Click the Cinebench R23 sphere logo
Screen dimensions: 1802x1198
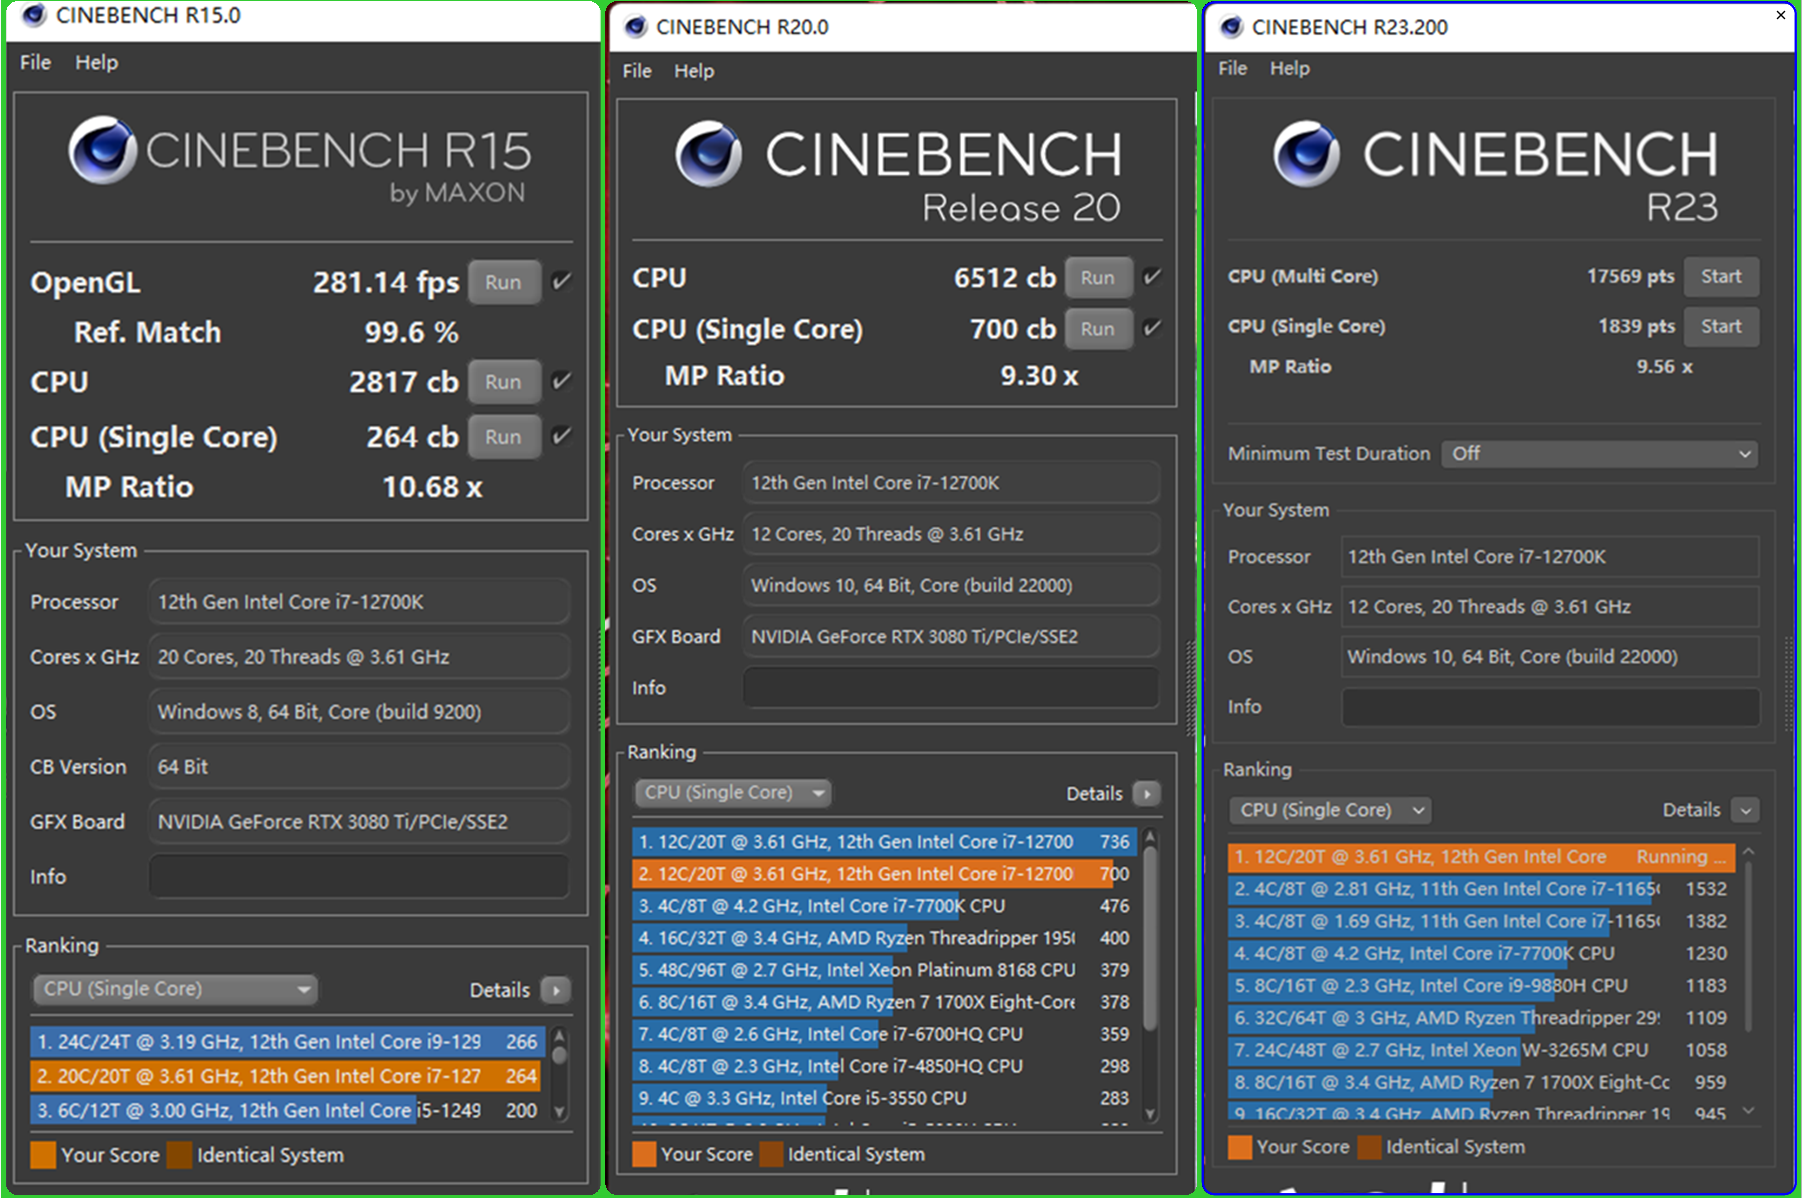tap(1306, 154)
